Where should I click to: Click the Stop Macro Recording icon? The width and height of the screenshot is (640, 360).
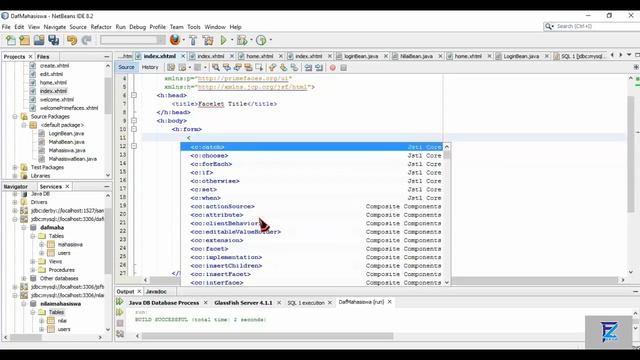tap(344, 68)
